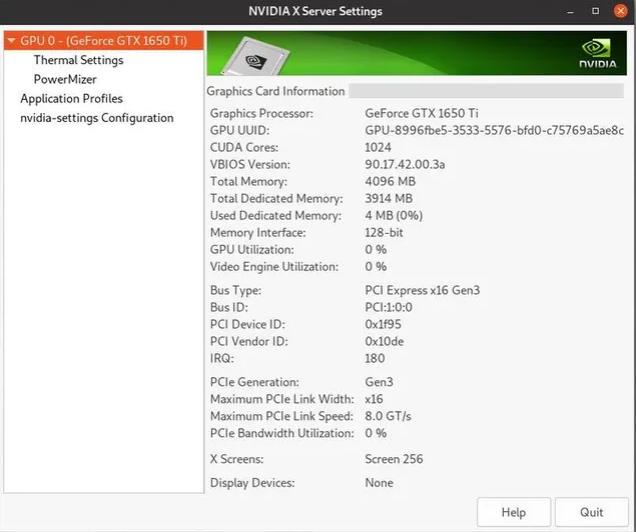Click Total Dedicated Memory value 3914 MB

tap(389, 198)
